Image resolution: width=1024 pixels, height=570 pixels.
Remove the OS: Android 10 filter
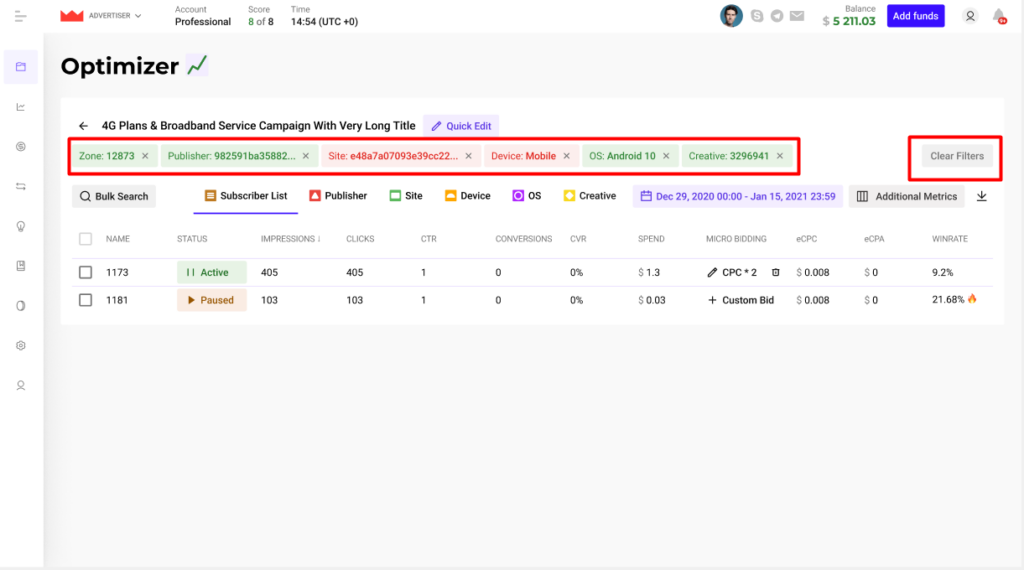tap(666, 156)
